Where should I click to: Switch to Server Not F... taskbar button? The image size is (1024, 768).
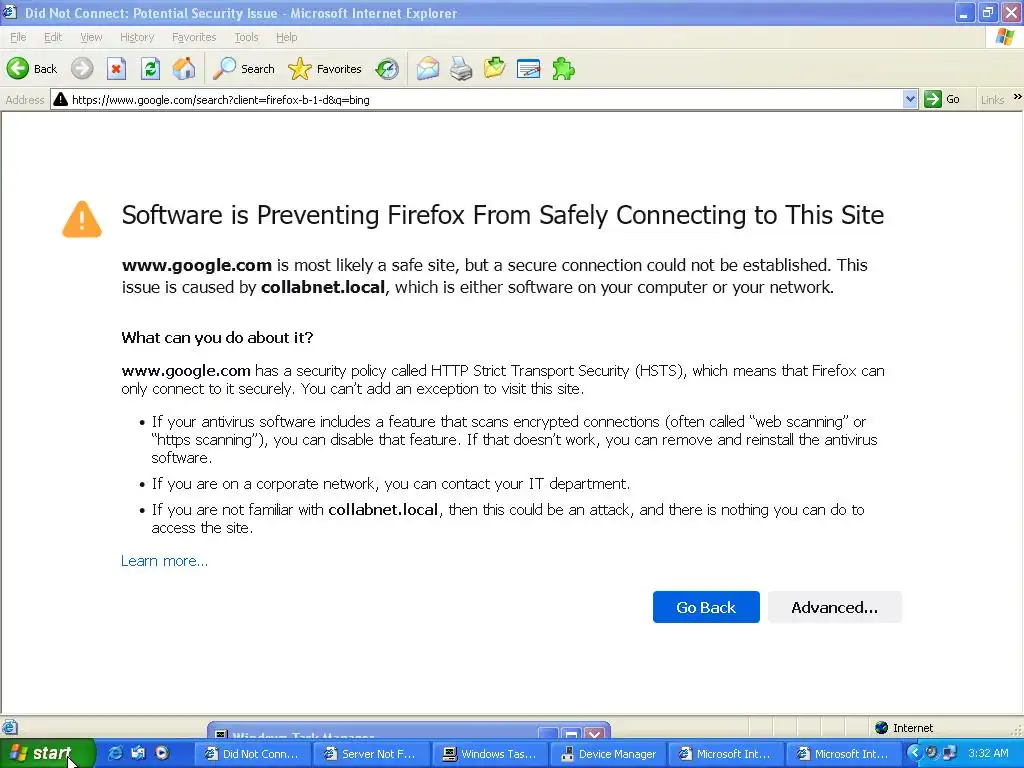click(x=372, y=754)
